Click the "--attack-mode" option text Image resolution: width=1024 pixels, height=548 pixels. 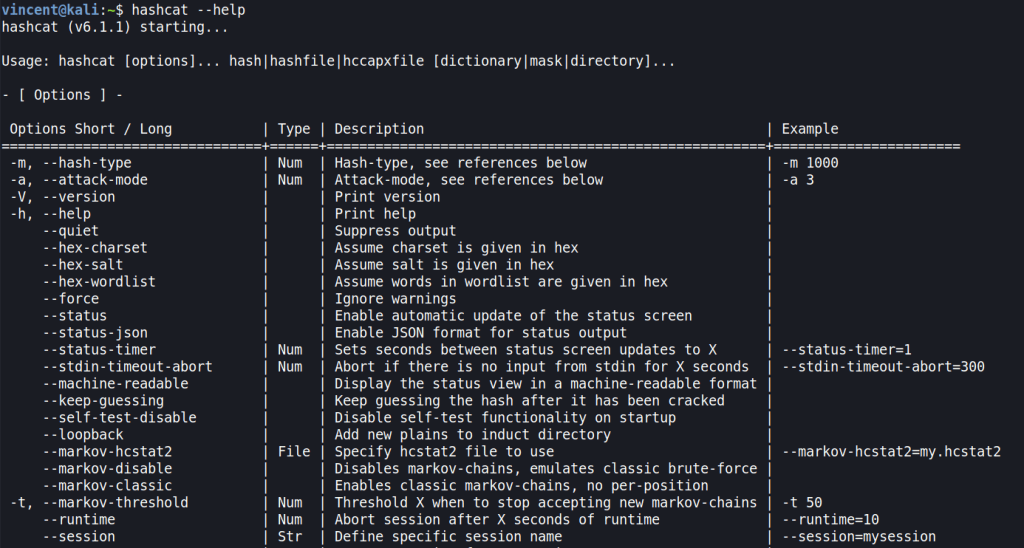point(95,180)
